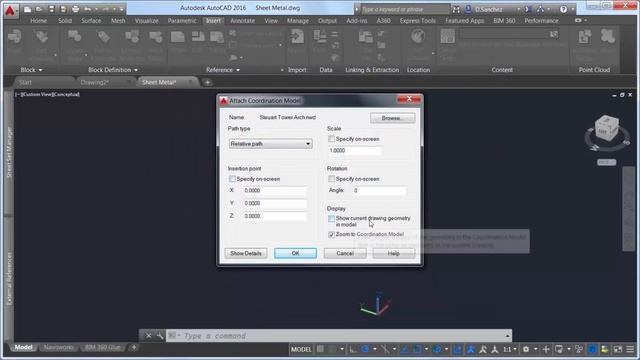Check Specify on-screen under Scale
The height and width of the screenshot is (360, 640).
click(x=331, y=139)
